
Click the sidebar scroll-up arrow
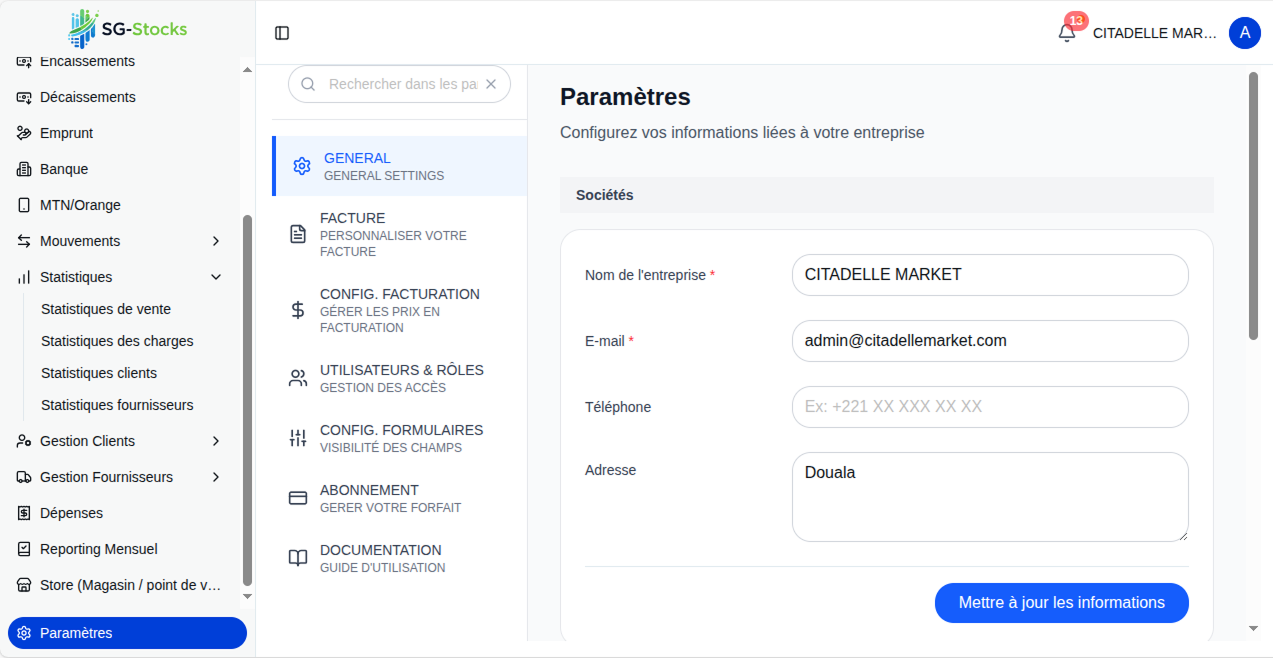click(x=247, y=70)
